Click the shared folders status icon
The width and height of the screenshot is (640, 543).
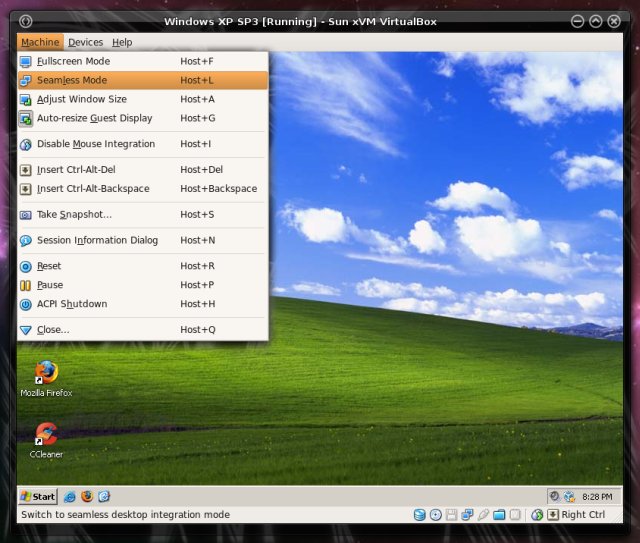499,515
